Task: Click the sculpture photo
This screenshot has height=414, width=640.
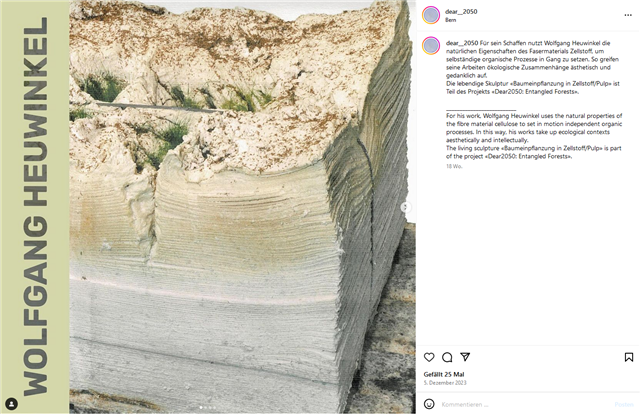Action: (242, 207)
